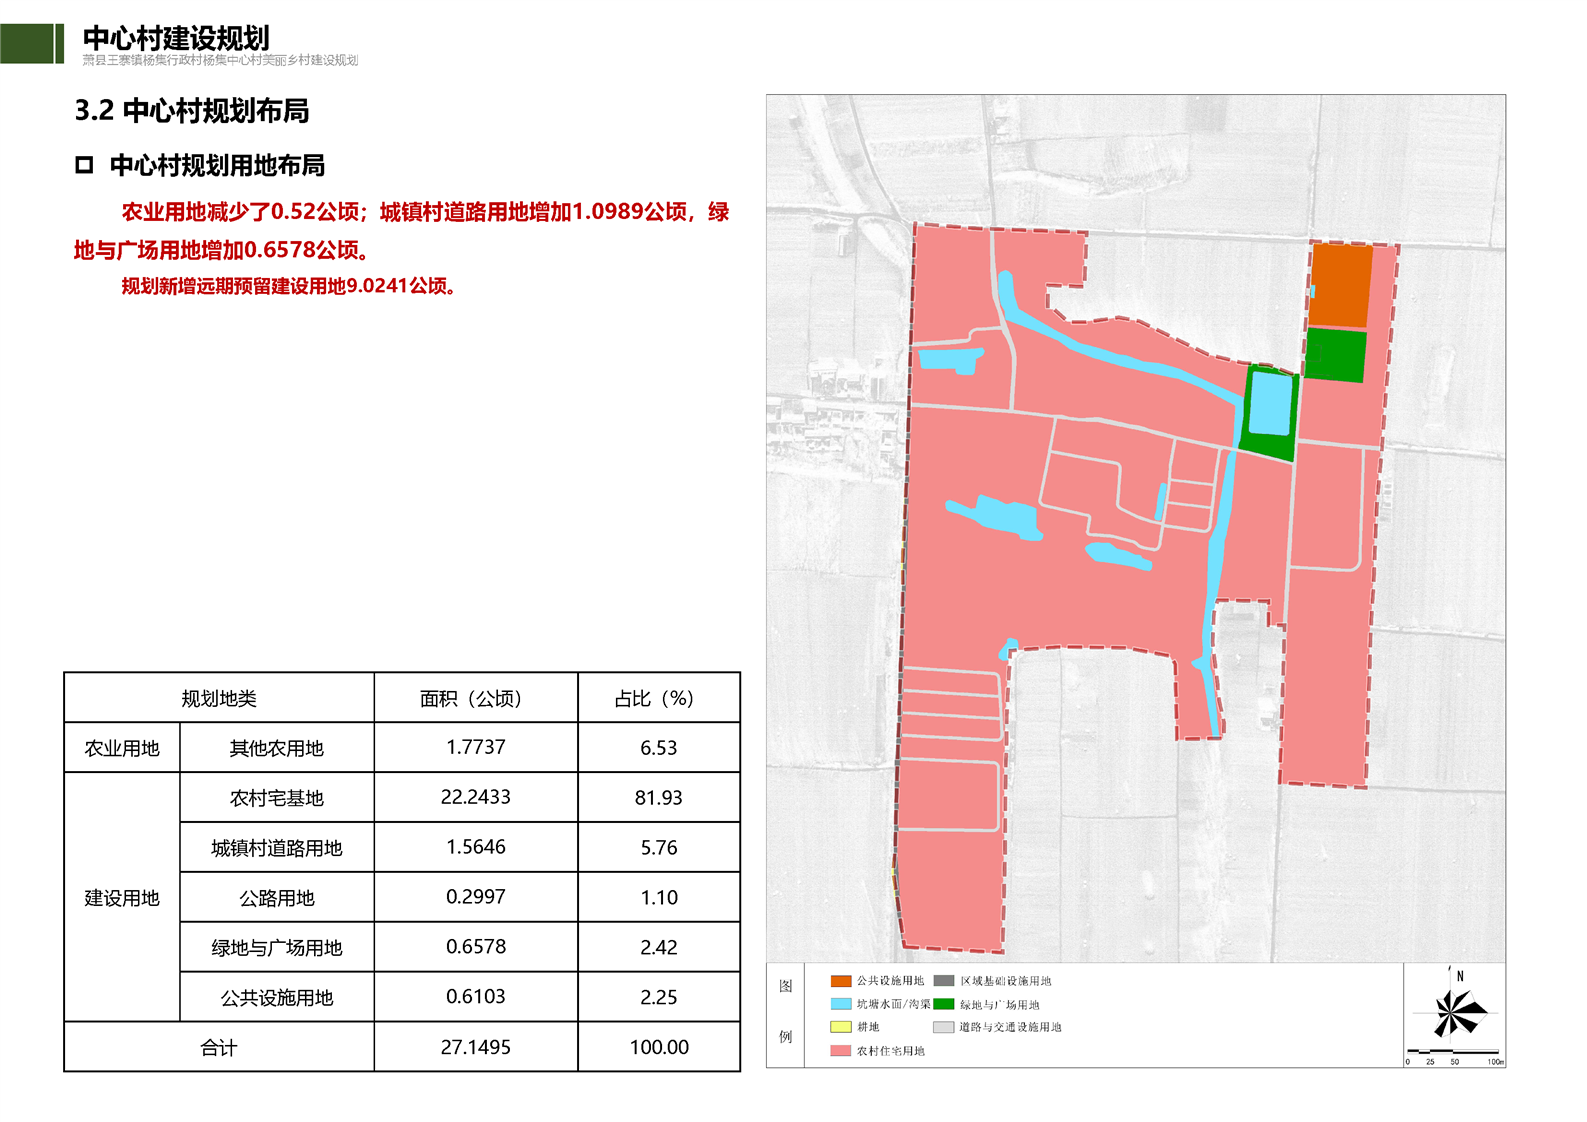Screen dimensions: 1587x1122
Task: Select the 中心村建设规划 page title
Action: [x=176, y=38]
